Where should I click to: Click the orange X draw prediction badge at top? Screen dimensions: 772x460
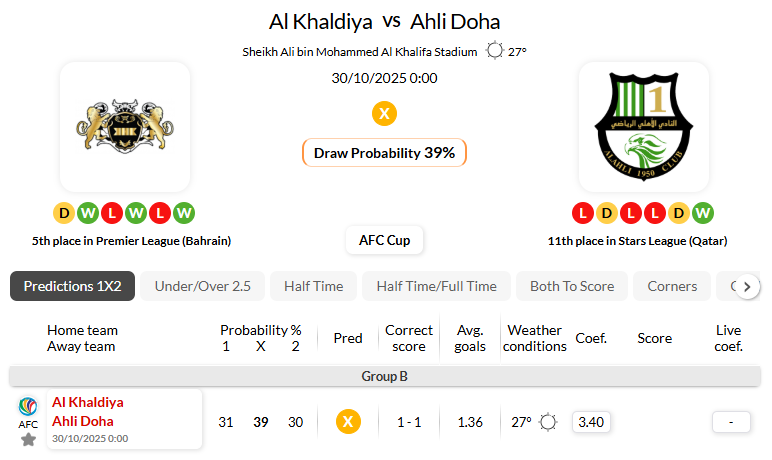[x=384, y=113]
